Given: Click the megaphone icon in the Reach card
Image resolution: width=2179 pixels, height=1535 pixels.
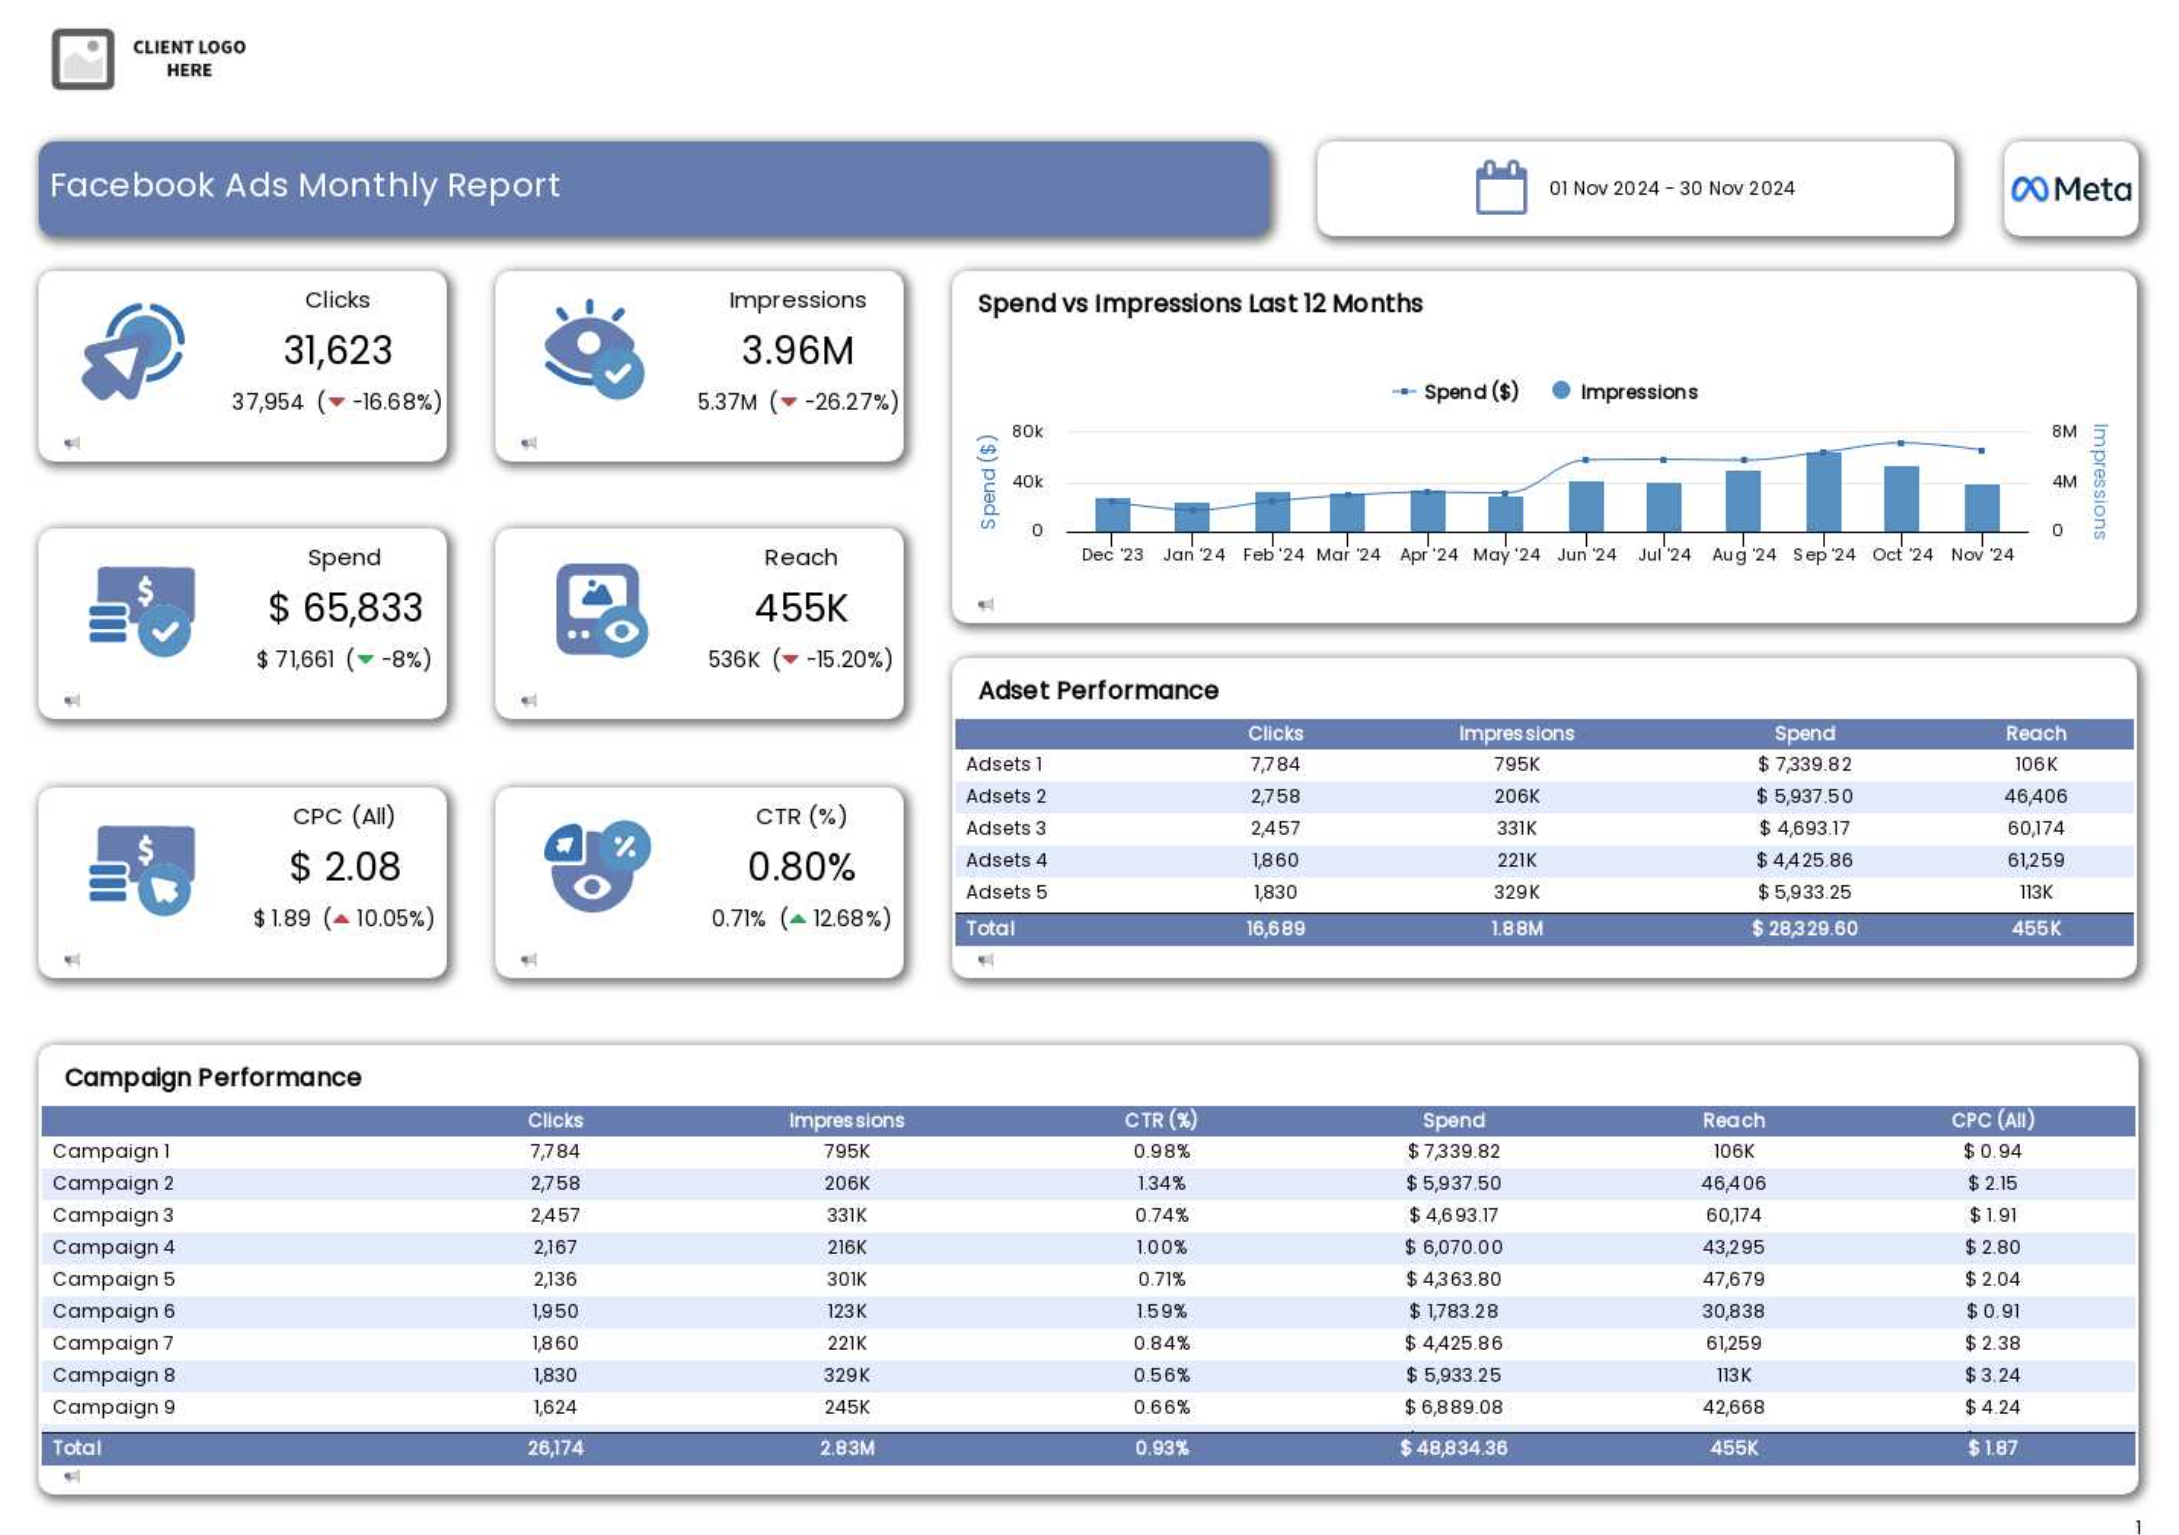Looking at the screenshot, I should tap(529, 701).
